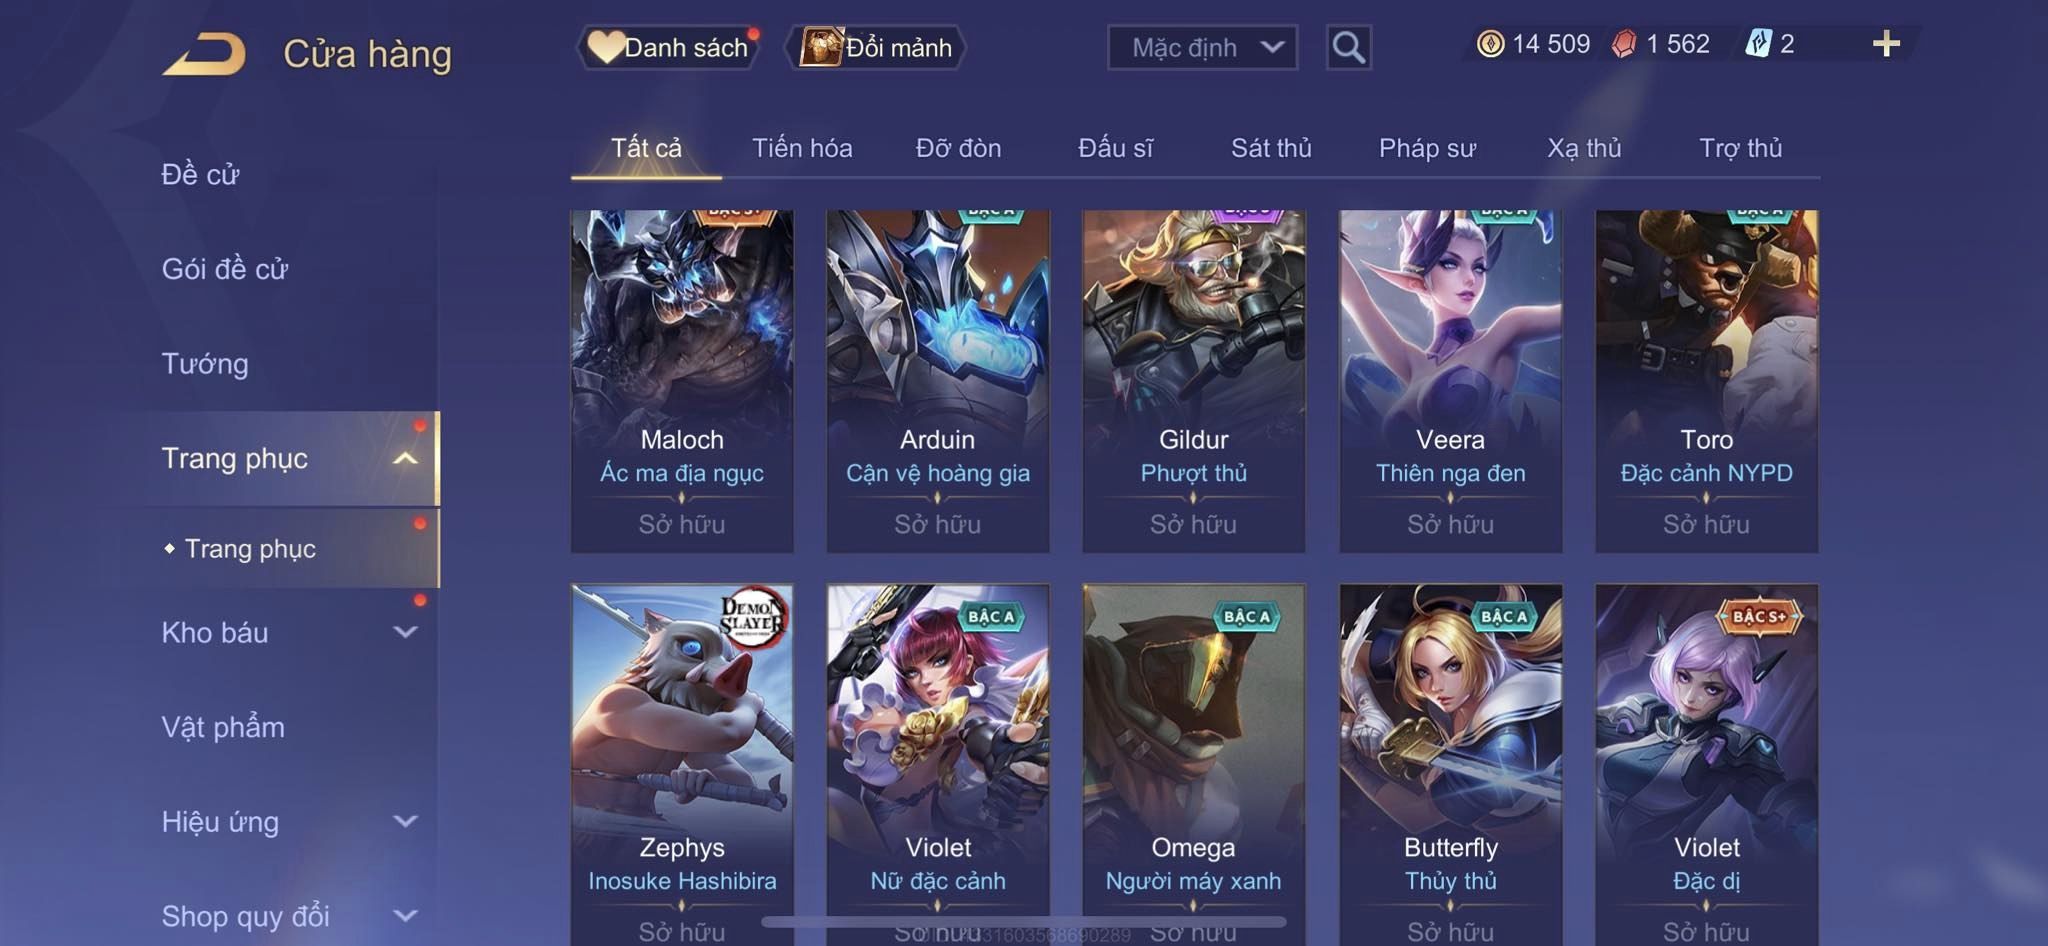Viewport: 2048px width, 946px height.
Task: Open Vật phẩm in the sidebar
Action: tap(223, 727)
